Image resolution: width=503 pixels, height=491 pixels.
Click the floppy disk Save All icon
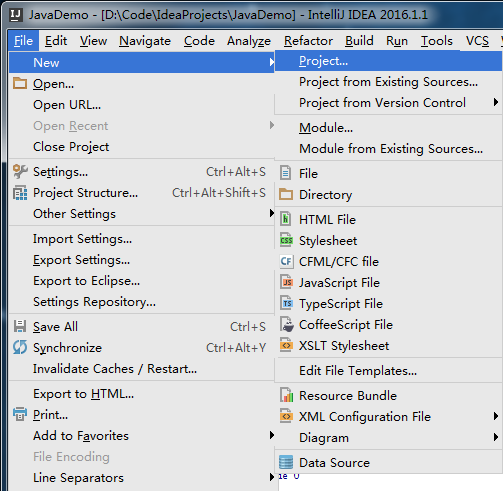coord(20,326)
